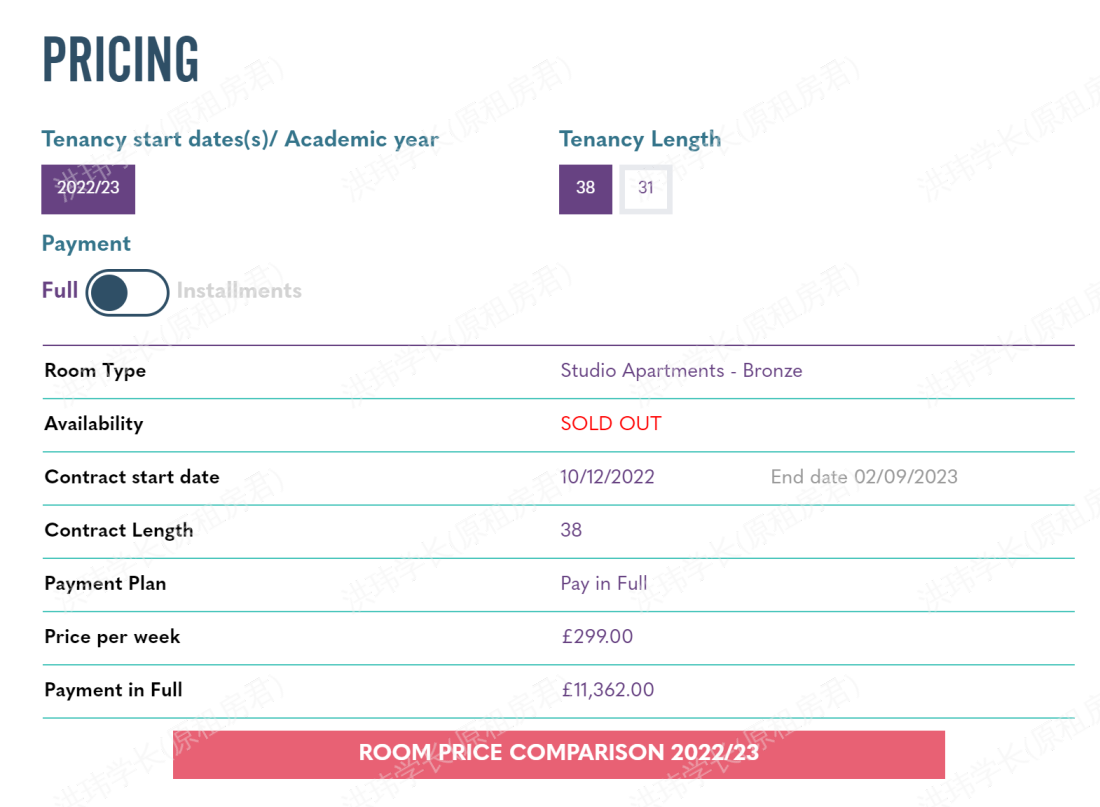Viewport: 1100px width, 807px height.
Task: Click the Tenancy start dates/Academic year heading
Action: point(239,139)
